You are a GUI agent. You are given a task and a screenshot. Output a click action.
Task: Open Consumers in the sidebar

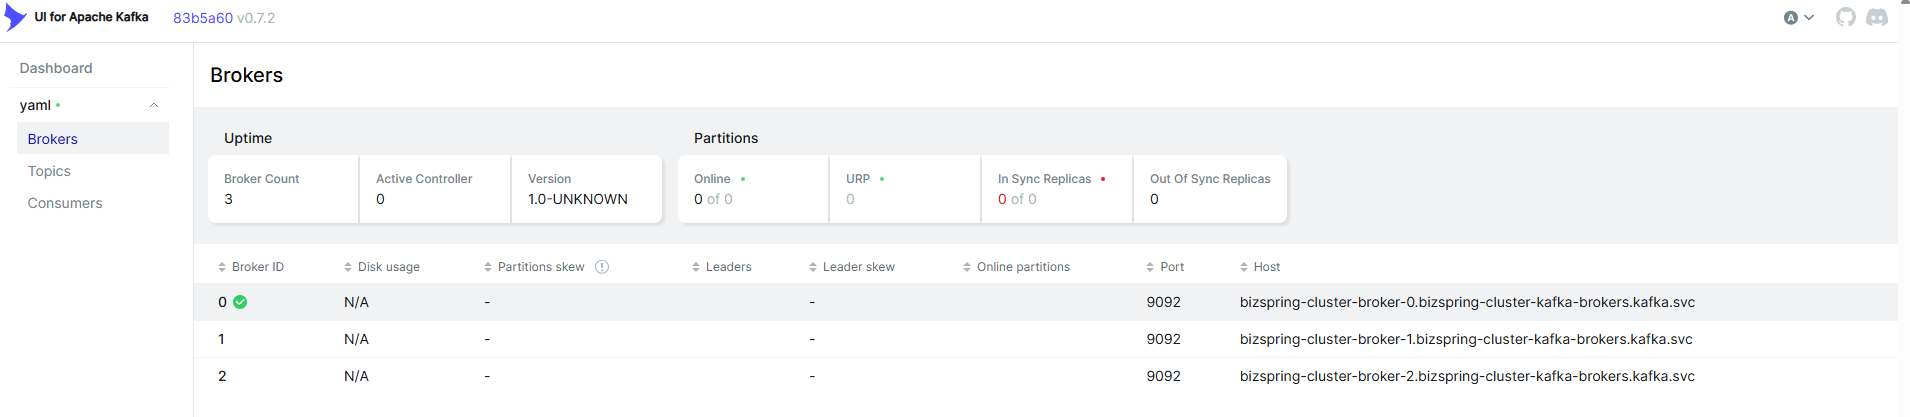coord(65,203)
